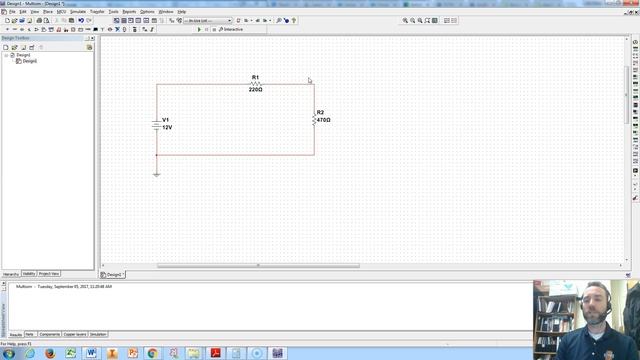Open the File menu
Screen dimensions: 640x360
tap(12, 12)
